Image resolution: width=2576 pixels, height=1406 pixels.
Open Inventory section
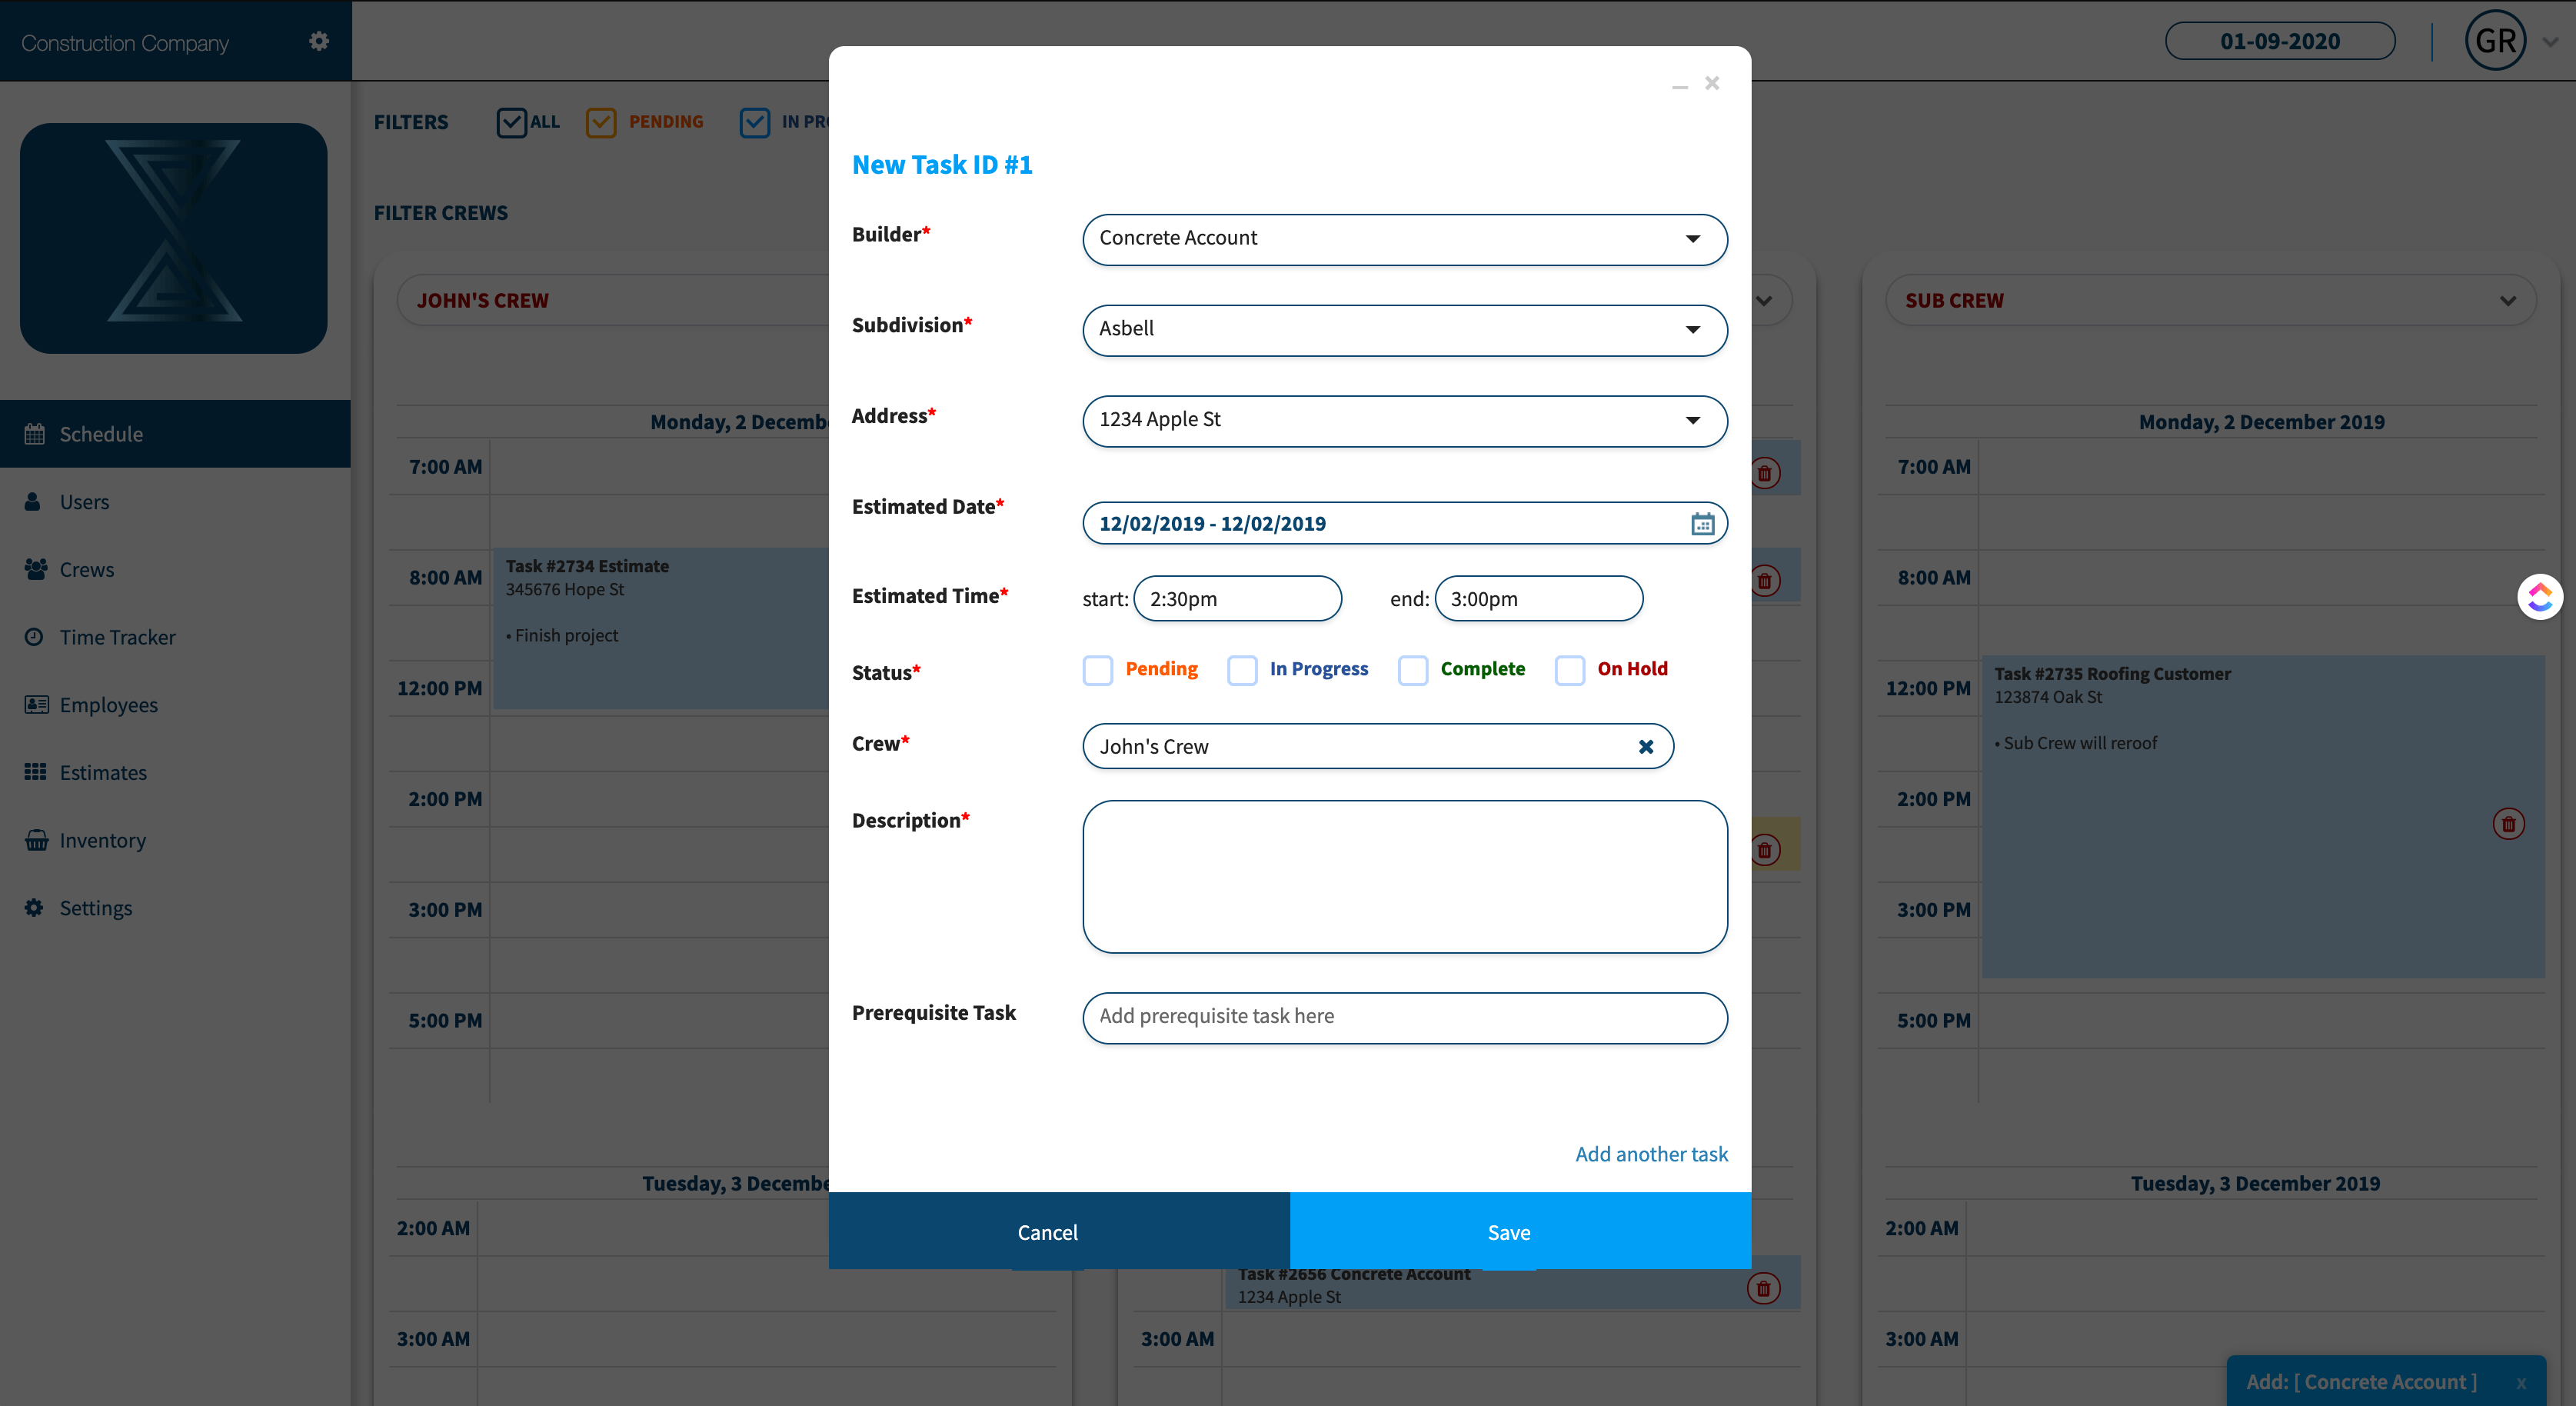click(x=102, y=840)
